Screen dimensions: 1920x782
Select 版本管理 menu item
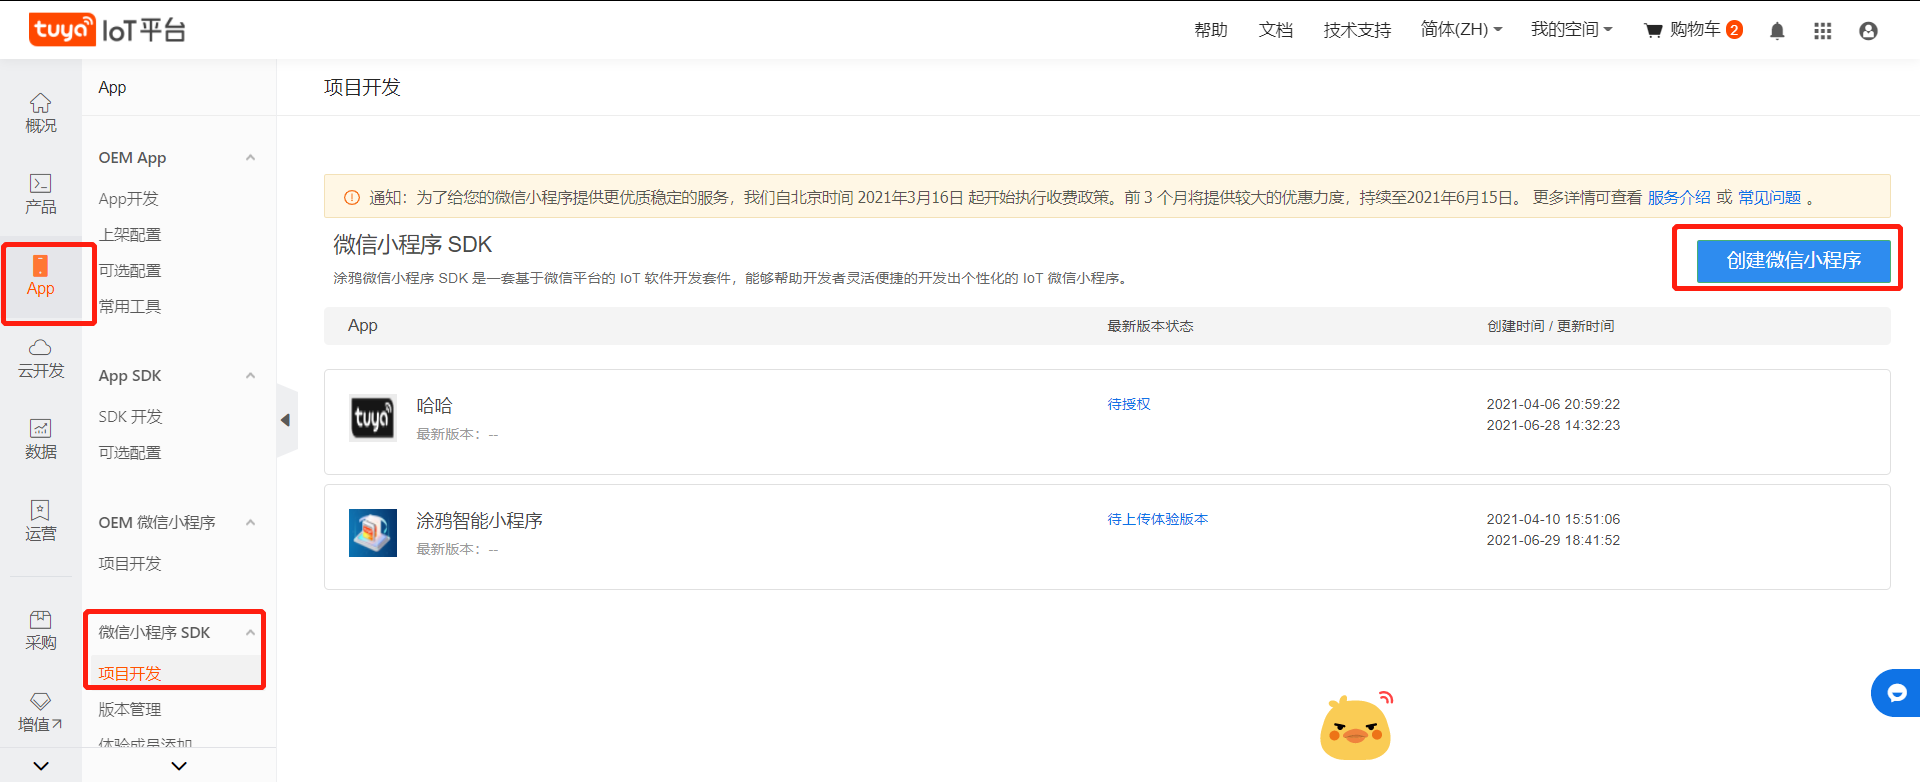pyautogui.click(x=130, y=710)
